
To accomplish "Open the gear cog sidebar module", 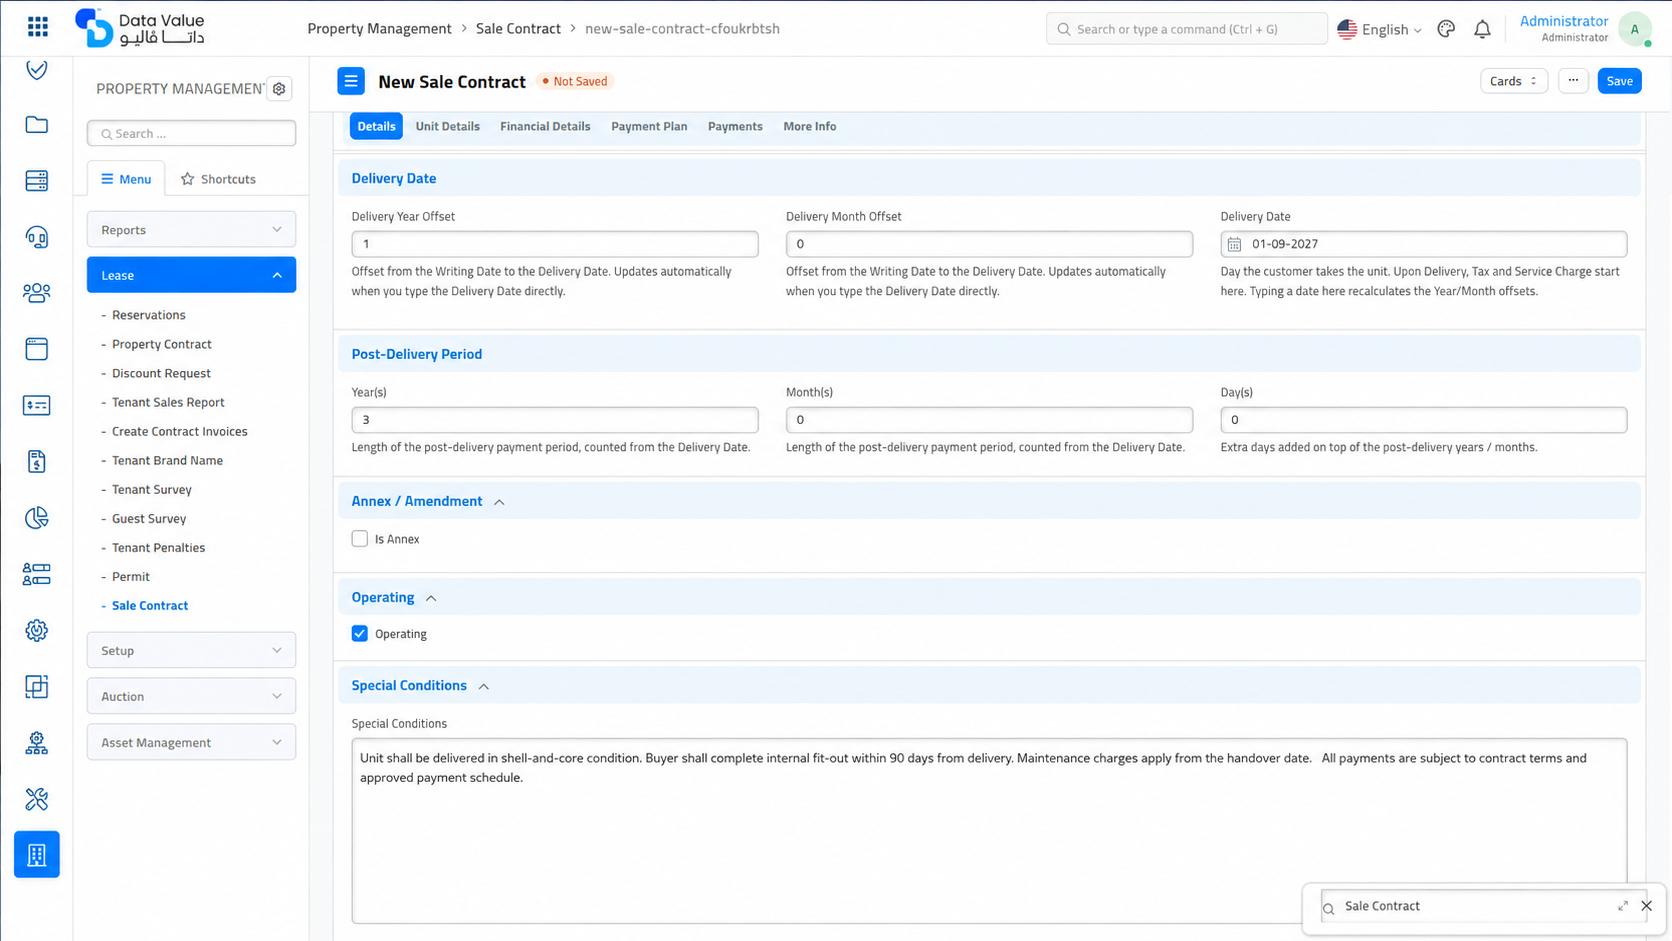I will click(x=37, y=630).
